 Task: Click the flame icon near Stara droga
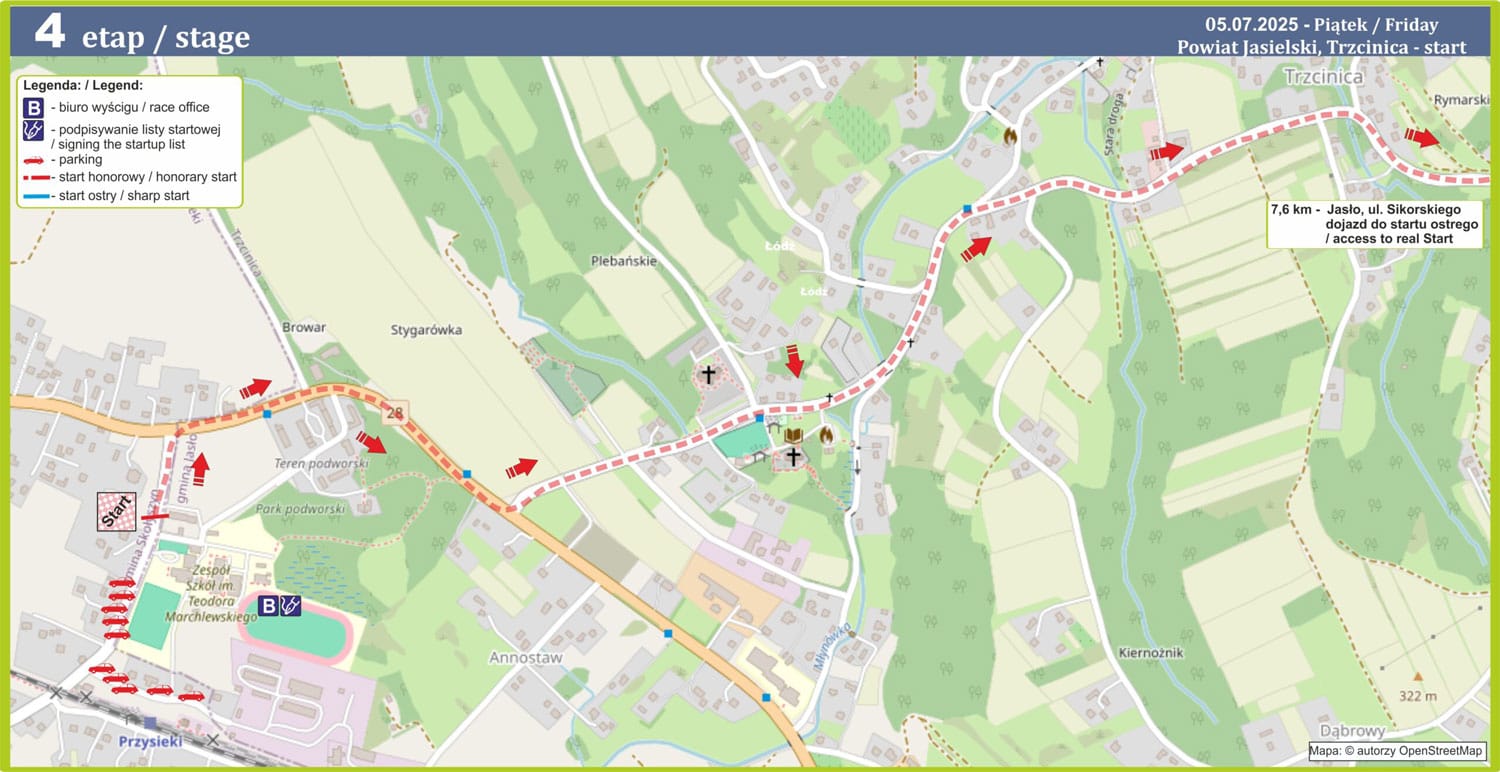click(1009, 134)
